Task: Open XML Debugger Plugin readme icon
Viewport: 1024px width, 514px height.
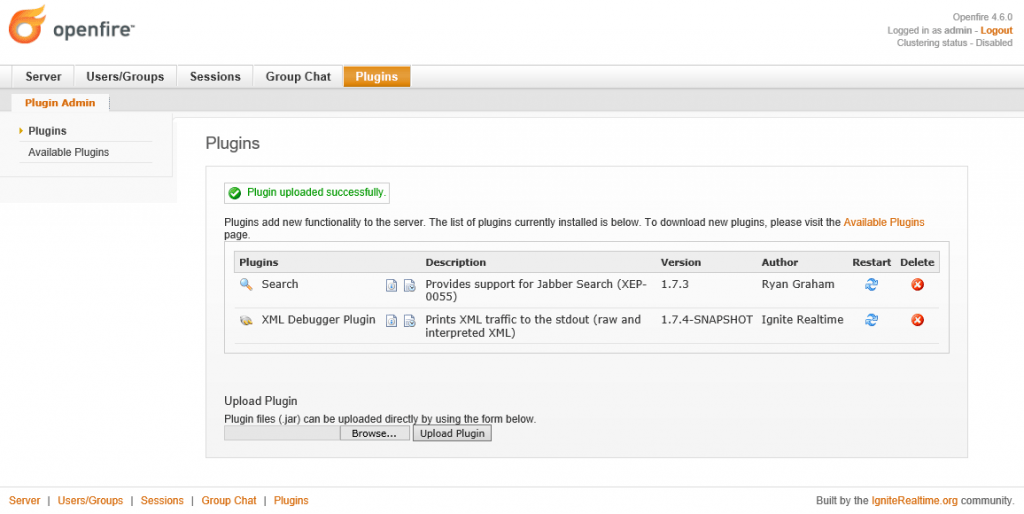Action: pos(391,320)
